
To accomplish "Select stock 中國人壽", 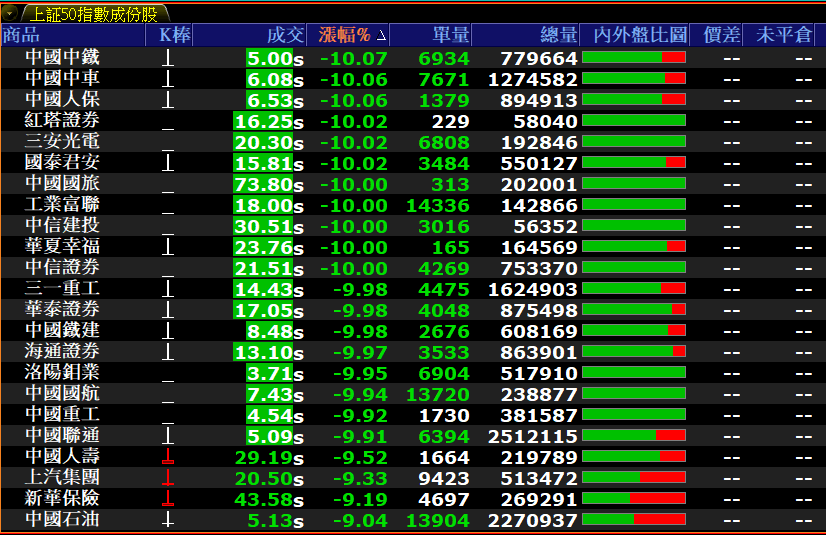I will (x=62, y=457).
